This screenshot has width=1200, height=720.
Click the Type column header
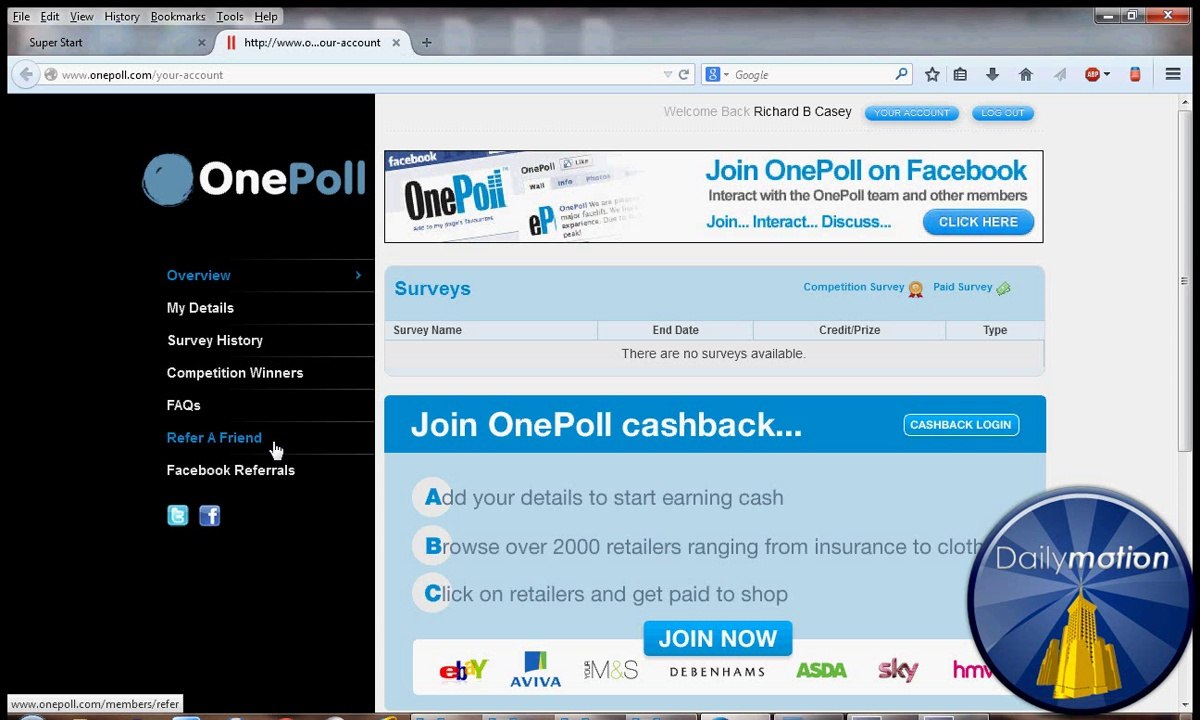(x=995, y=330)
